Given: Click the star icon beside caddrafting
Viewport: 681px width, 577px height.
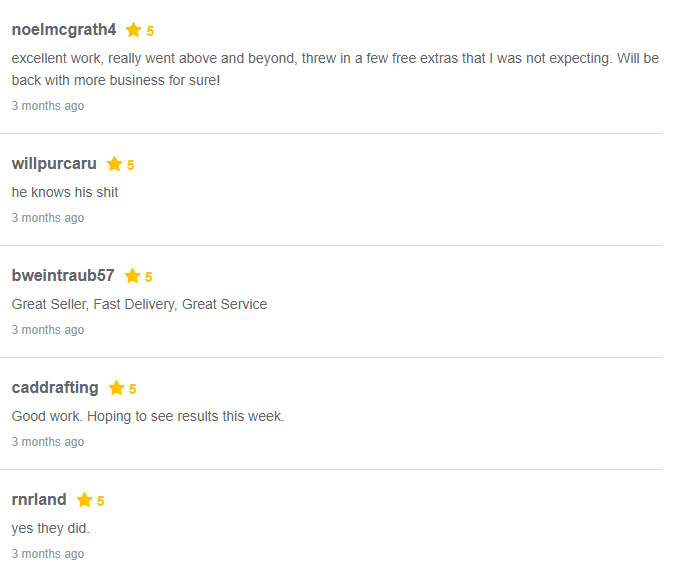Looking at the screenshot, I should tap(116, 388).
